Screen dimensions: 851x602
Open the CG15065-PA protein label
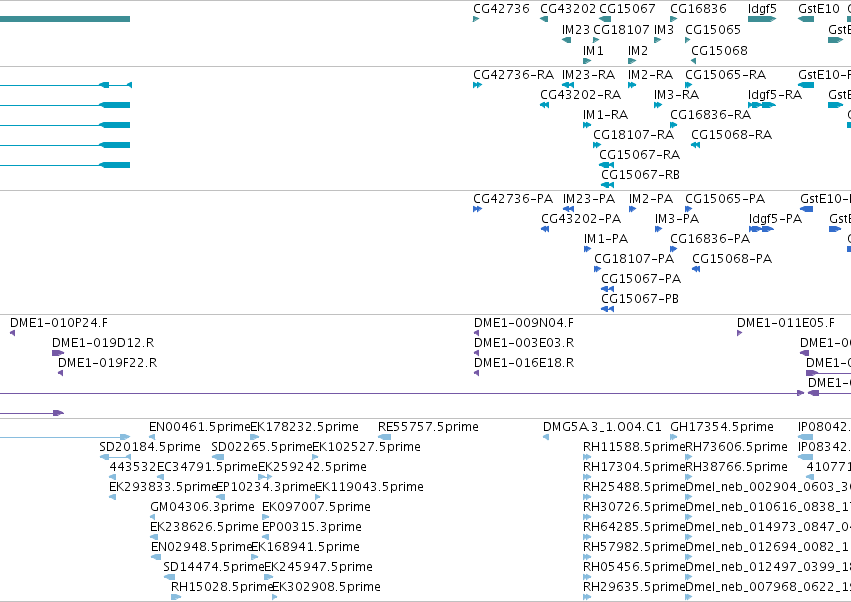[725, 199]
